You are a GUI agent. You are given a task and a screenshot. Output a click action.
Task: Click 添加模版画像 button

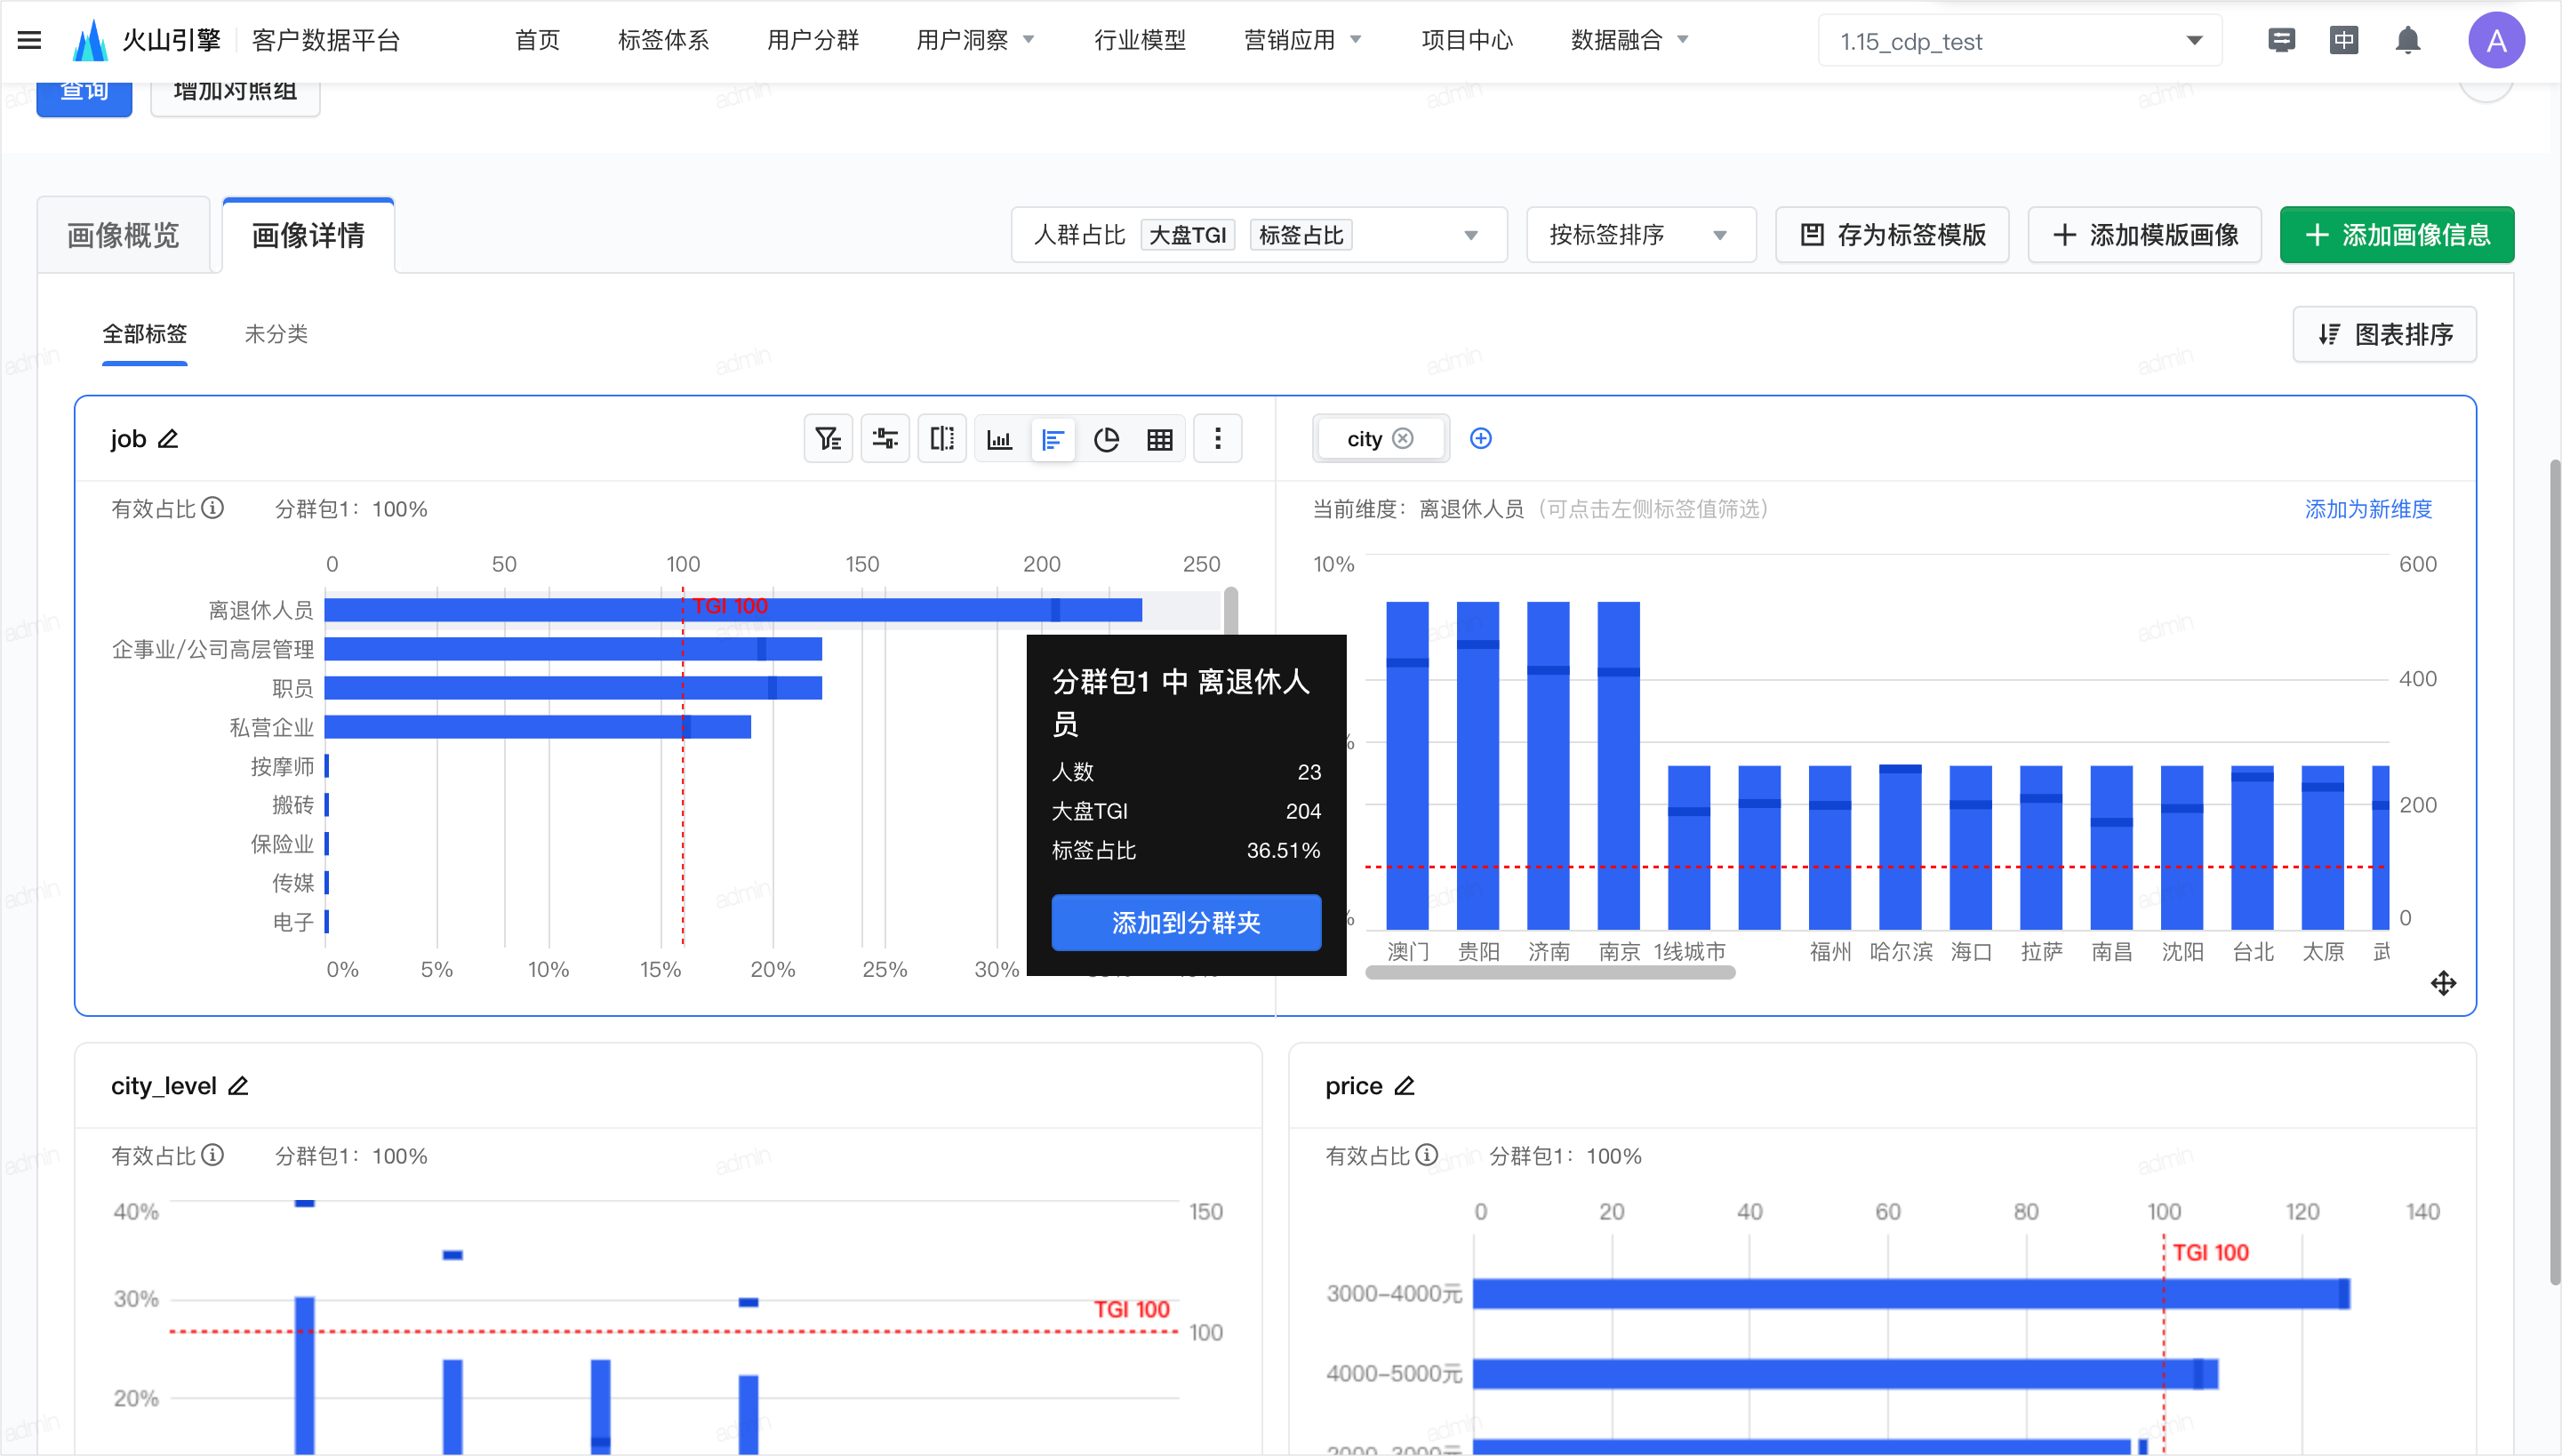pyautogui.click(x=2144, y=235)
